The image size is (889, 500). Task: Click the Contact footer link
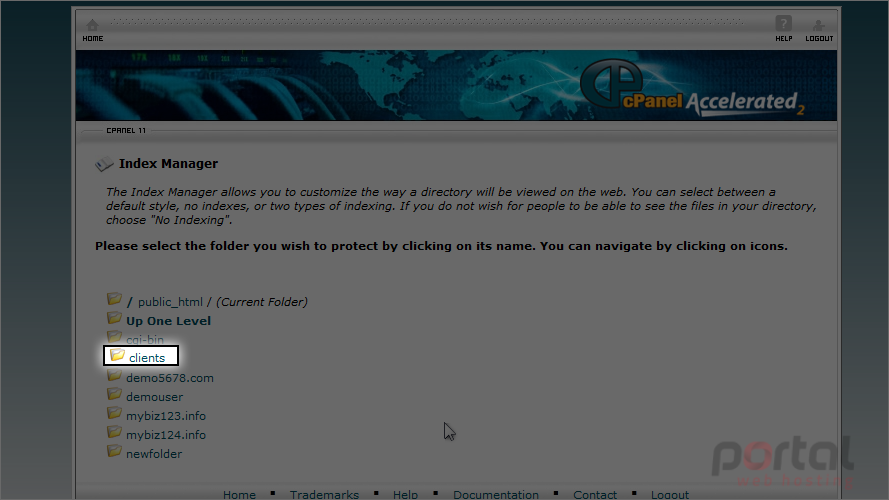[x=595, y=494]
